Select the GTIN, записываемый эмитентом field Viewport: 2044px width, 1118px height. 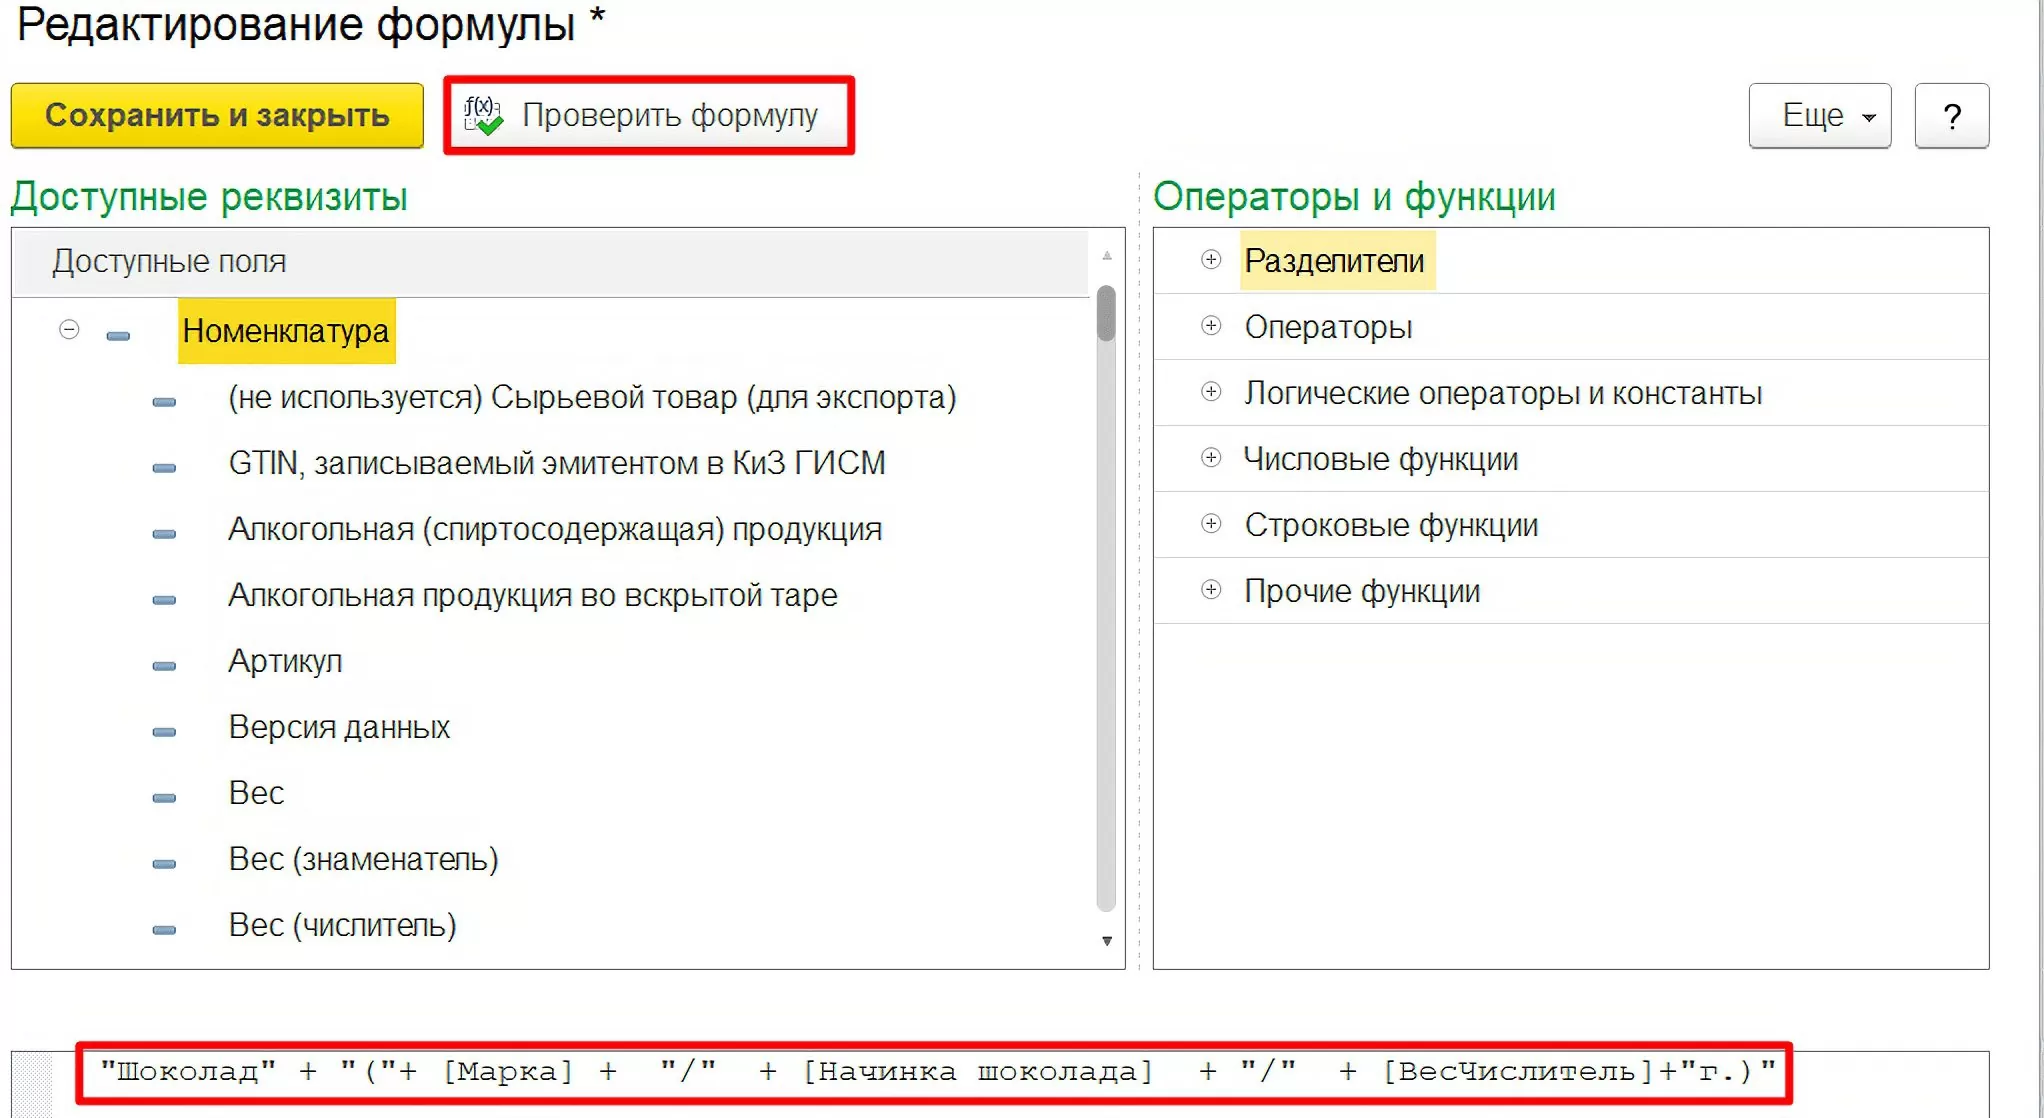point(557,463)
